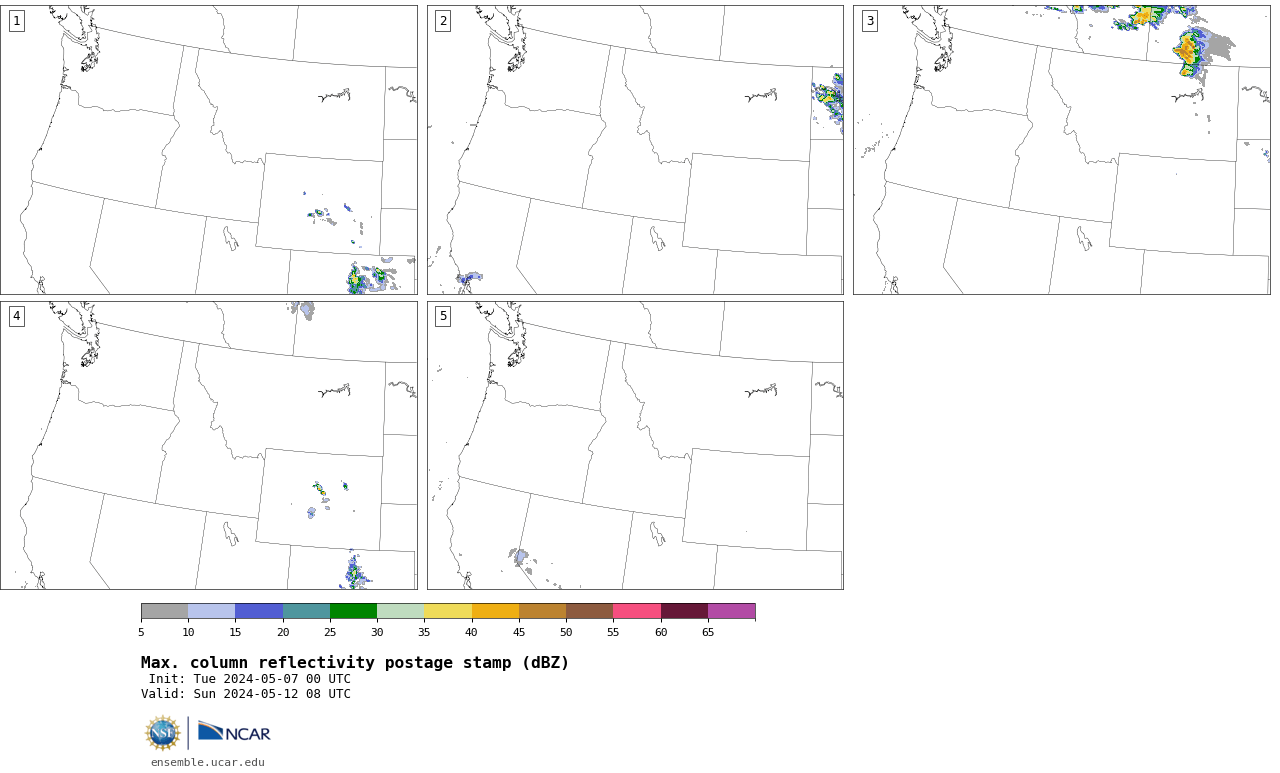Click the colorbar tick label 35
This screenshot has height=773, width=1280.
click(x=424, y=632)
